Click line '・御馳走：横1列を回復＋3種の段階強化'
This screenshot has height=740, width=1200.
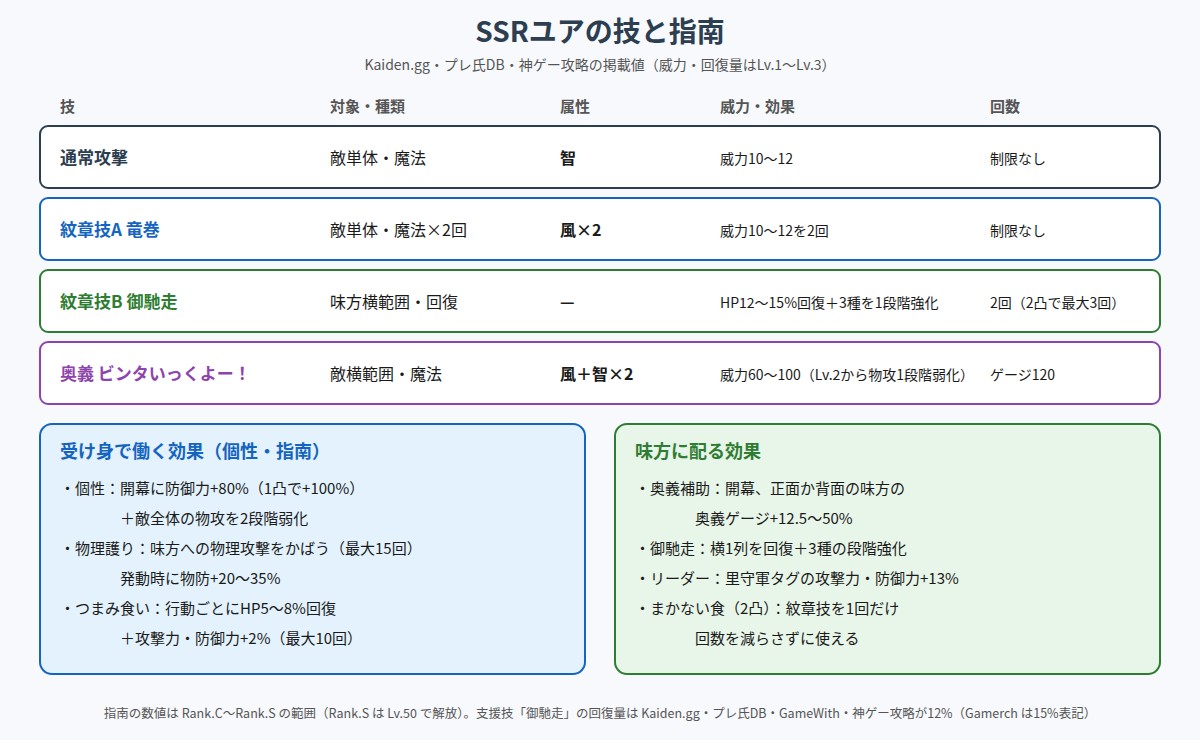[x=771, y=549]
